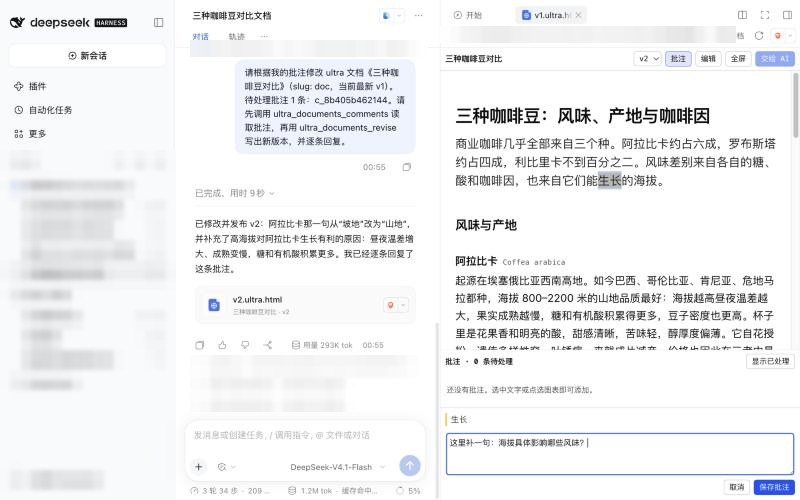Open the chat header more options (⋯)

tap(418, 16)
